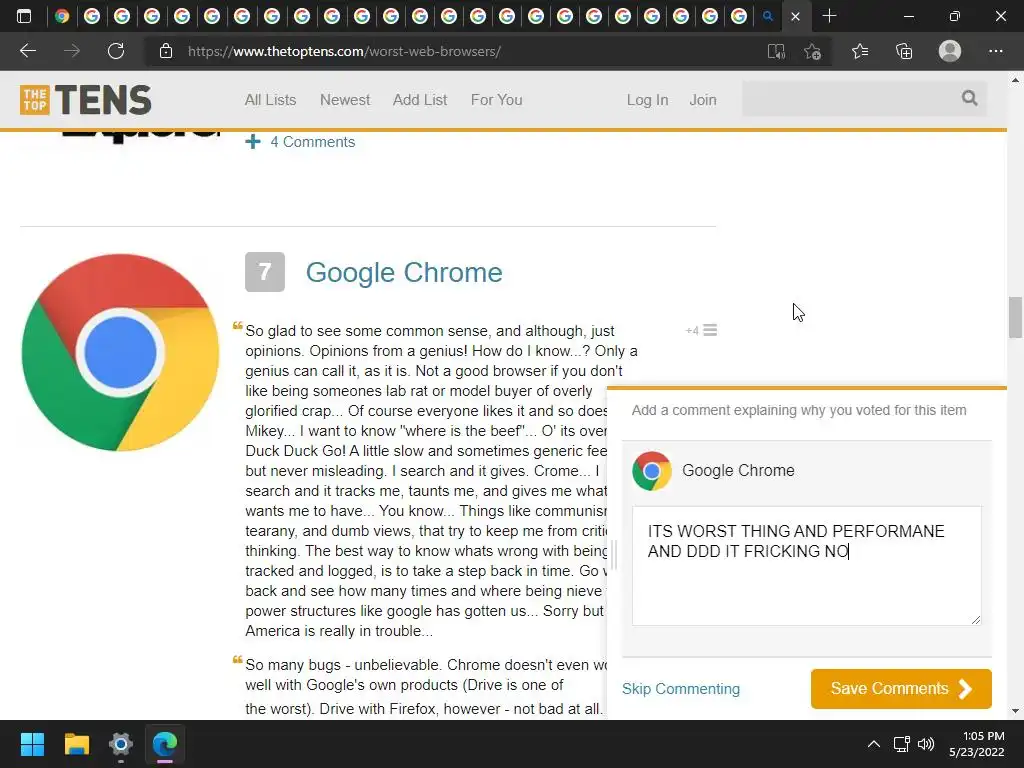The image size is (1024, 768).
Task: Open the Favorites list
Action: [860, 51]
